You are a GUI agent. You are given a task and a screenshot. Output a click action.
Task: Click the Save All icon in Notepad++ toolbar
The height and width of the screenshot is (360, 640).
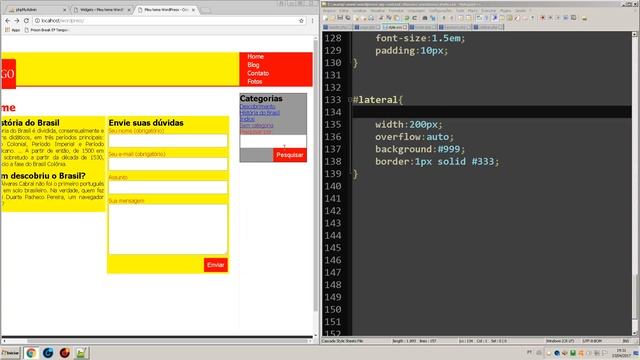click(x=348, y=18)
